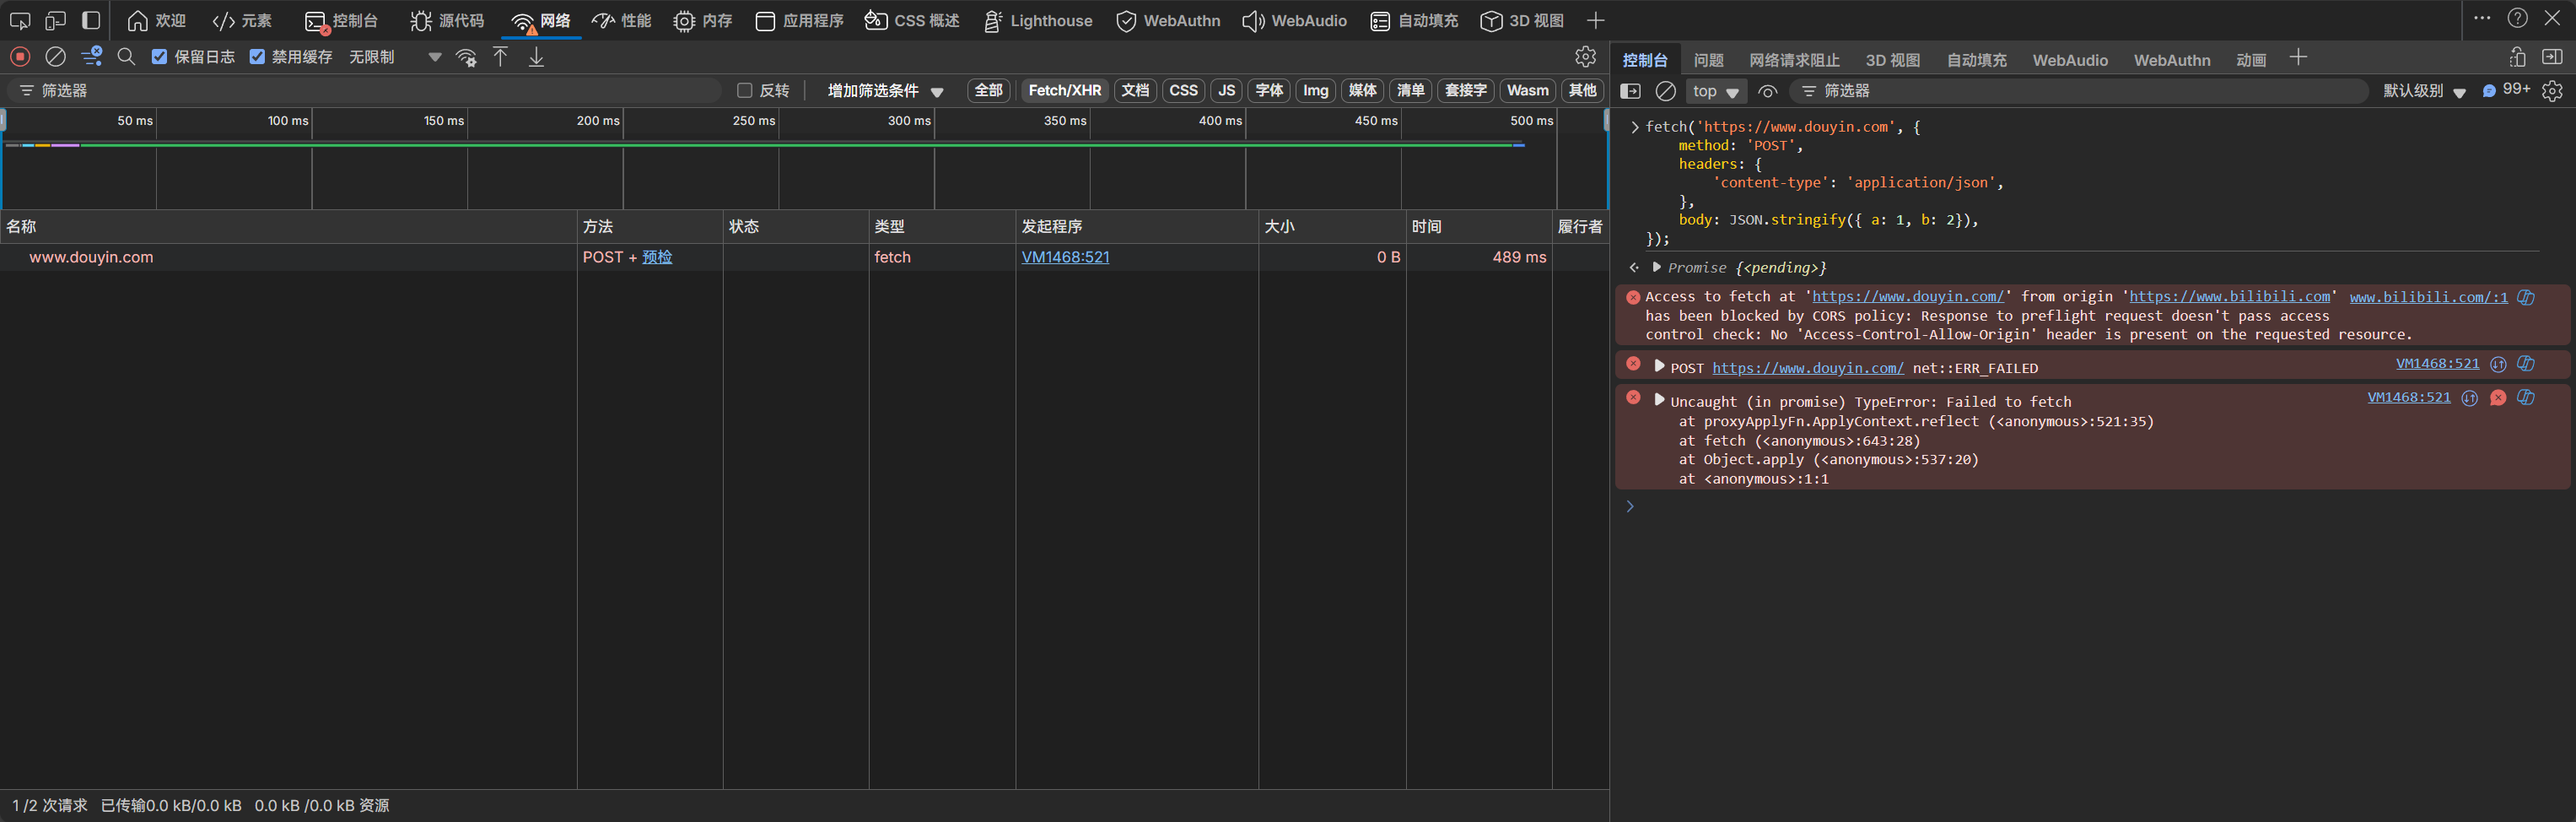This screenshot has height=822, width=2576.
Task: Toggle console sidebar panel icon
Action: (x=1630, y=91)
